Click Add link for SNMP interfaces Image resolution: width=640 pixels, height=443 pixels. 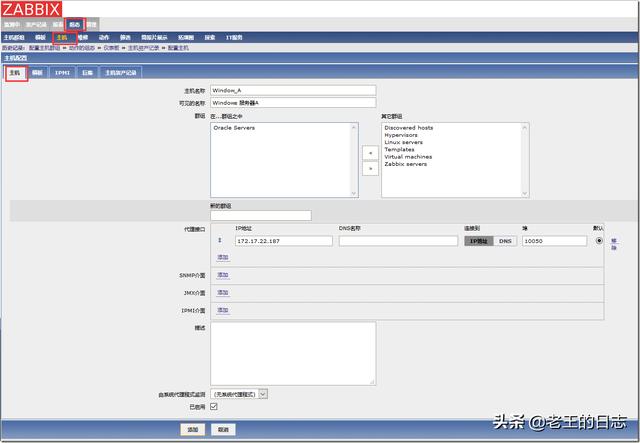[223, 275]
